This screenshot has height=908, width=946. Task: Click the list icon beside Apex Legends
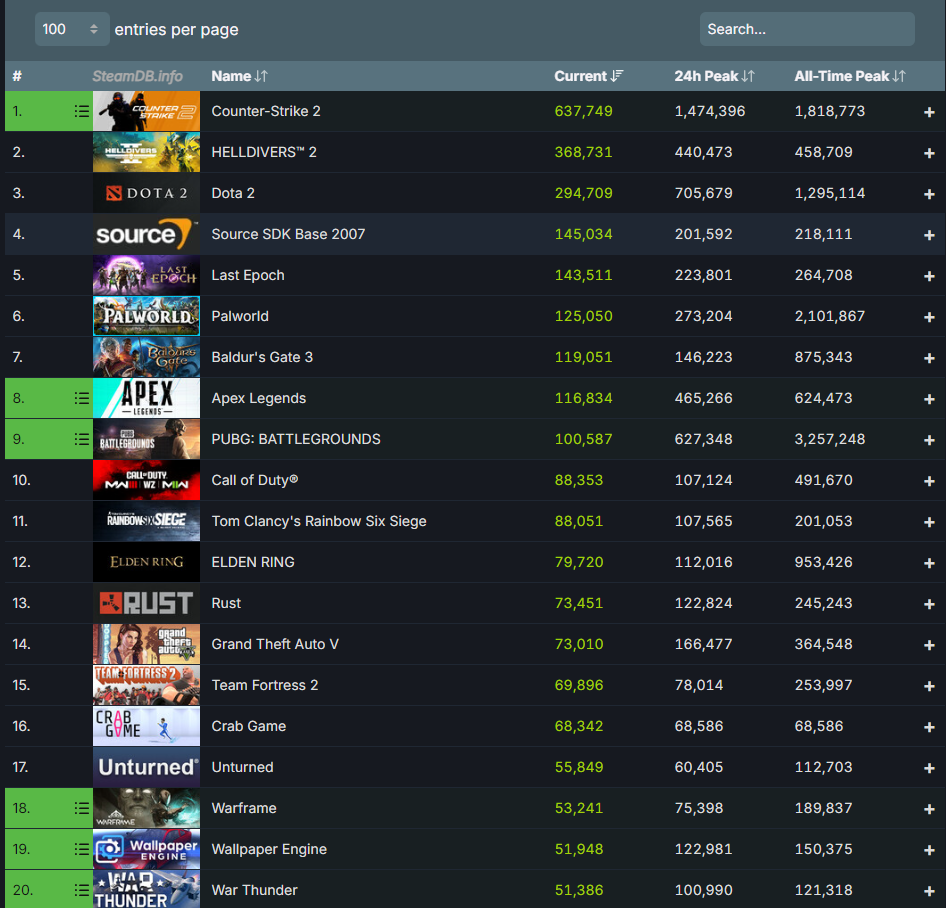pyautogui.click(x=81, y=398)
